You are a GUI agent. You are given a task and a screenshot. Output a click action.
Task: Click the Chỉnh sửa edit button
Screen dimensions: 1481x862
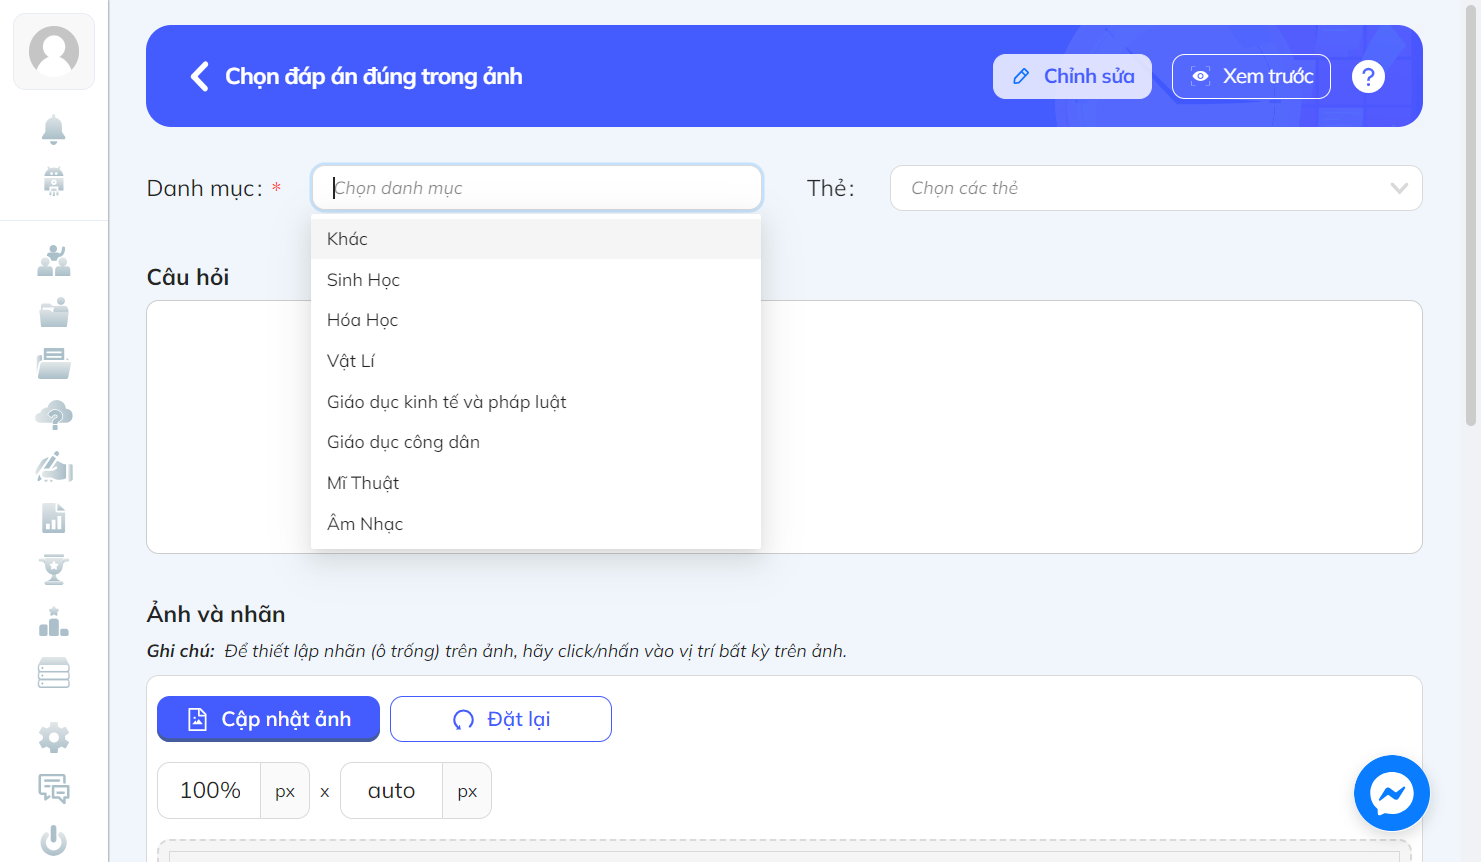(x=1072, y=76)
